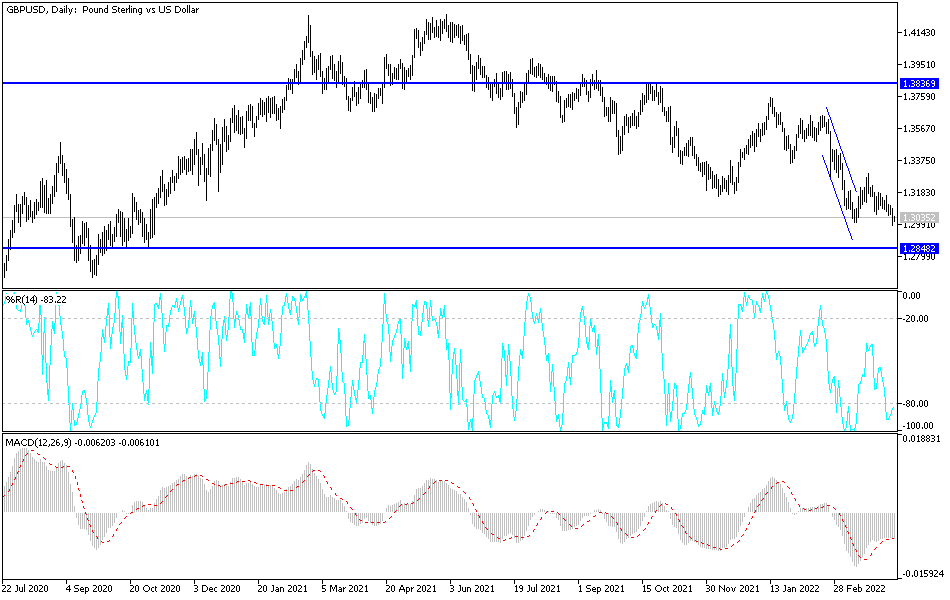This screenshot has width=950, height=600.
Task: Click the GBPUSD, Daily chart title text
Action: tap(102, 10)
